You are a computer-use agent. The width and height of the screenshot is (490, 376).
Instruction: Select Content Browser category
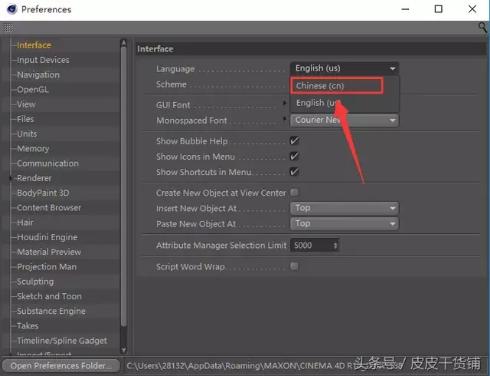point(49,208)
